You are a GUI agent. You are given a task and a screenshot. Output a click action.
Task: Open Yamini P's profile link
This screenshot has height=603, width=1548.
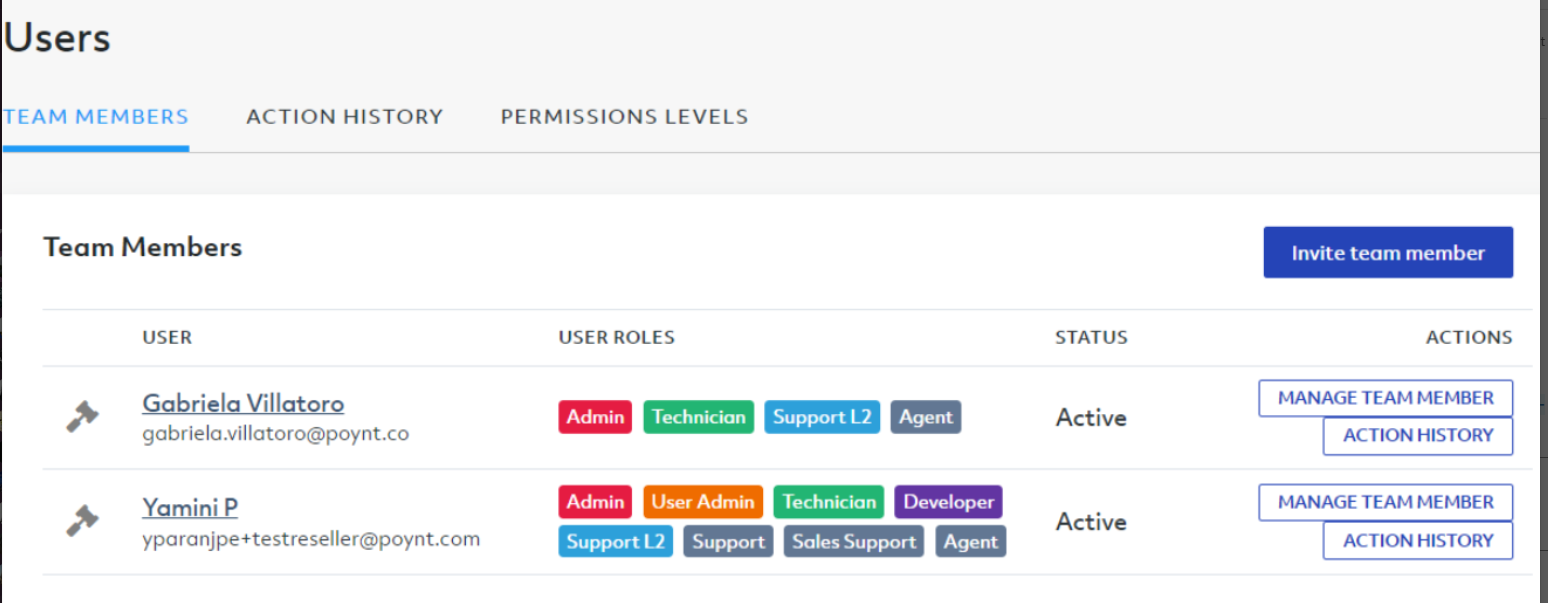pos(190,508)
